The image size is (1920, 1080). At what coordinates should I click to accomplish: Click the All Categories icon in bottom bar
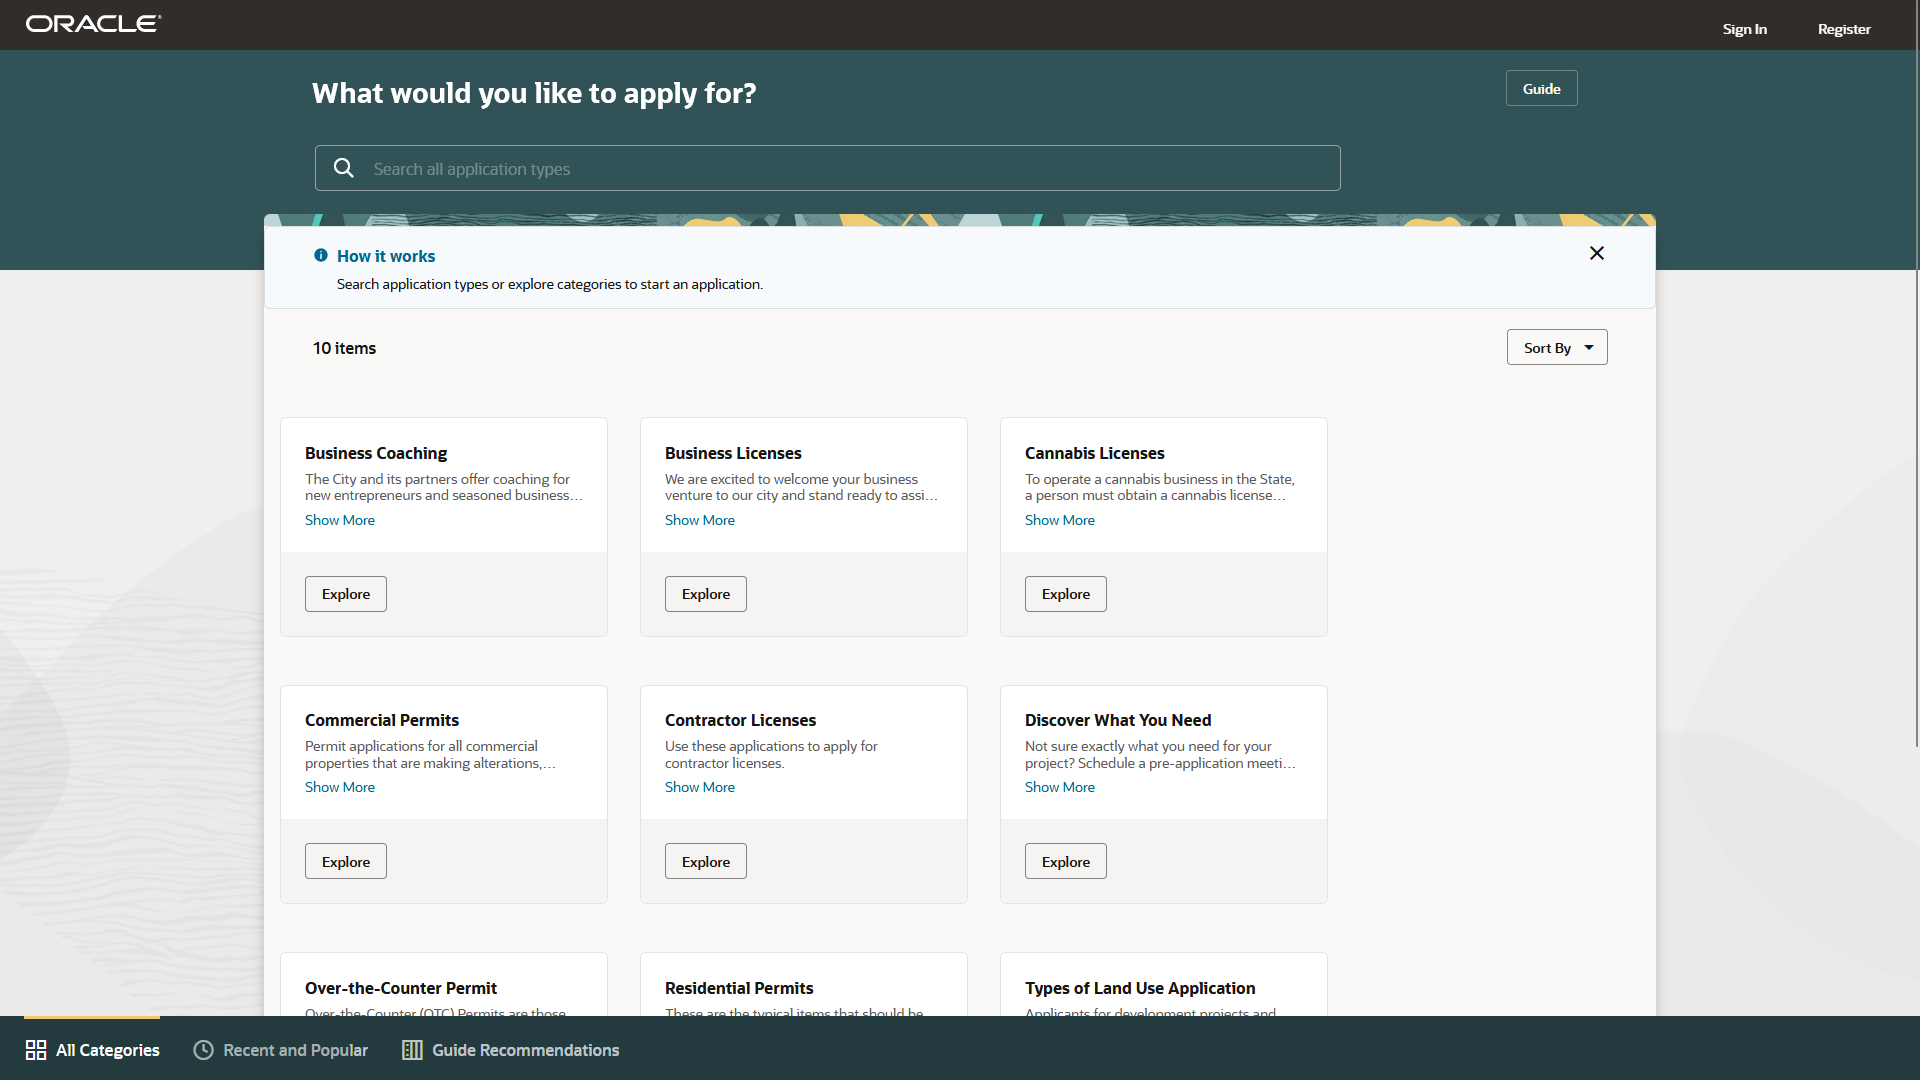point(34,1050)
